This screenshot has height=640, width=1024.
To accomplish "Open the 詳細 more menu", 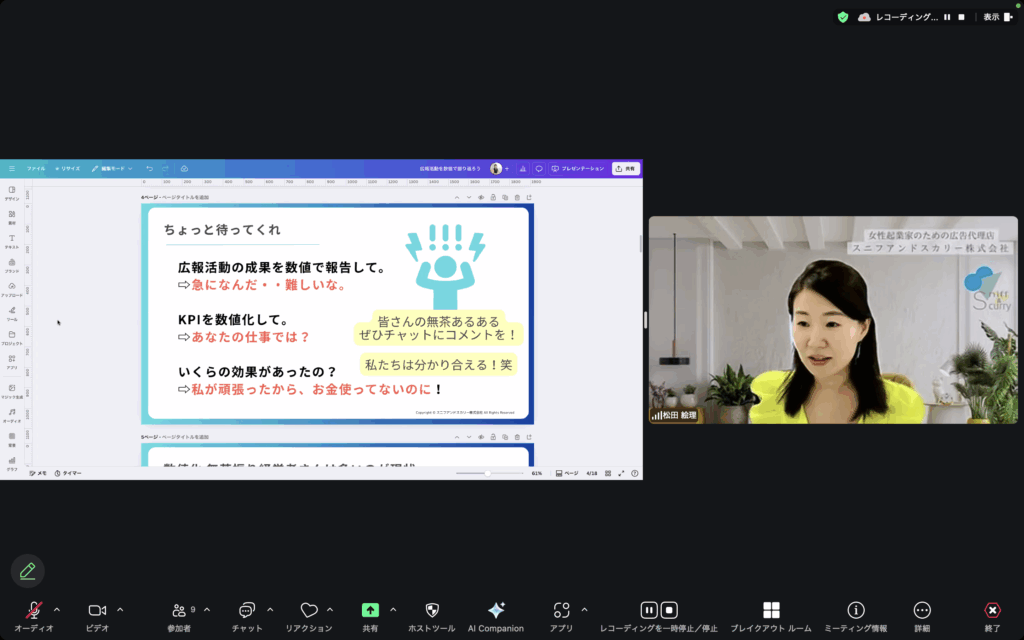I will pos(922,610).
